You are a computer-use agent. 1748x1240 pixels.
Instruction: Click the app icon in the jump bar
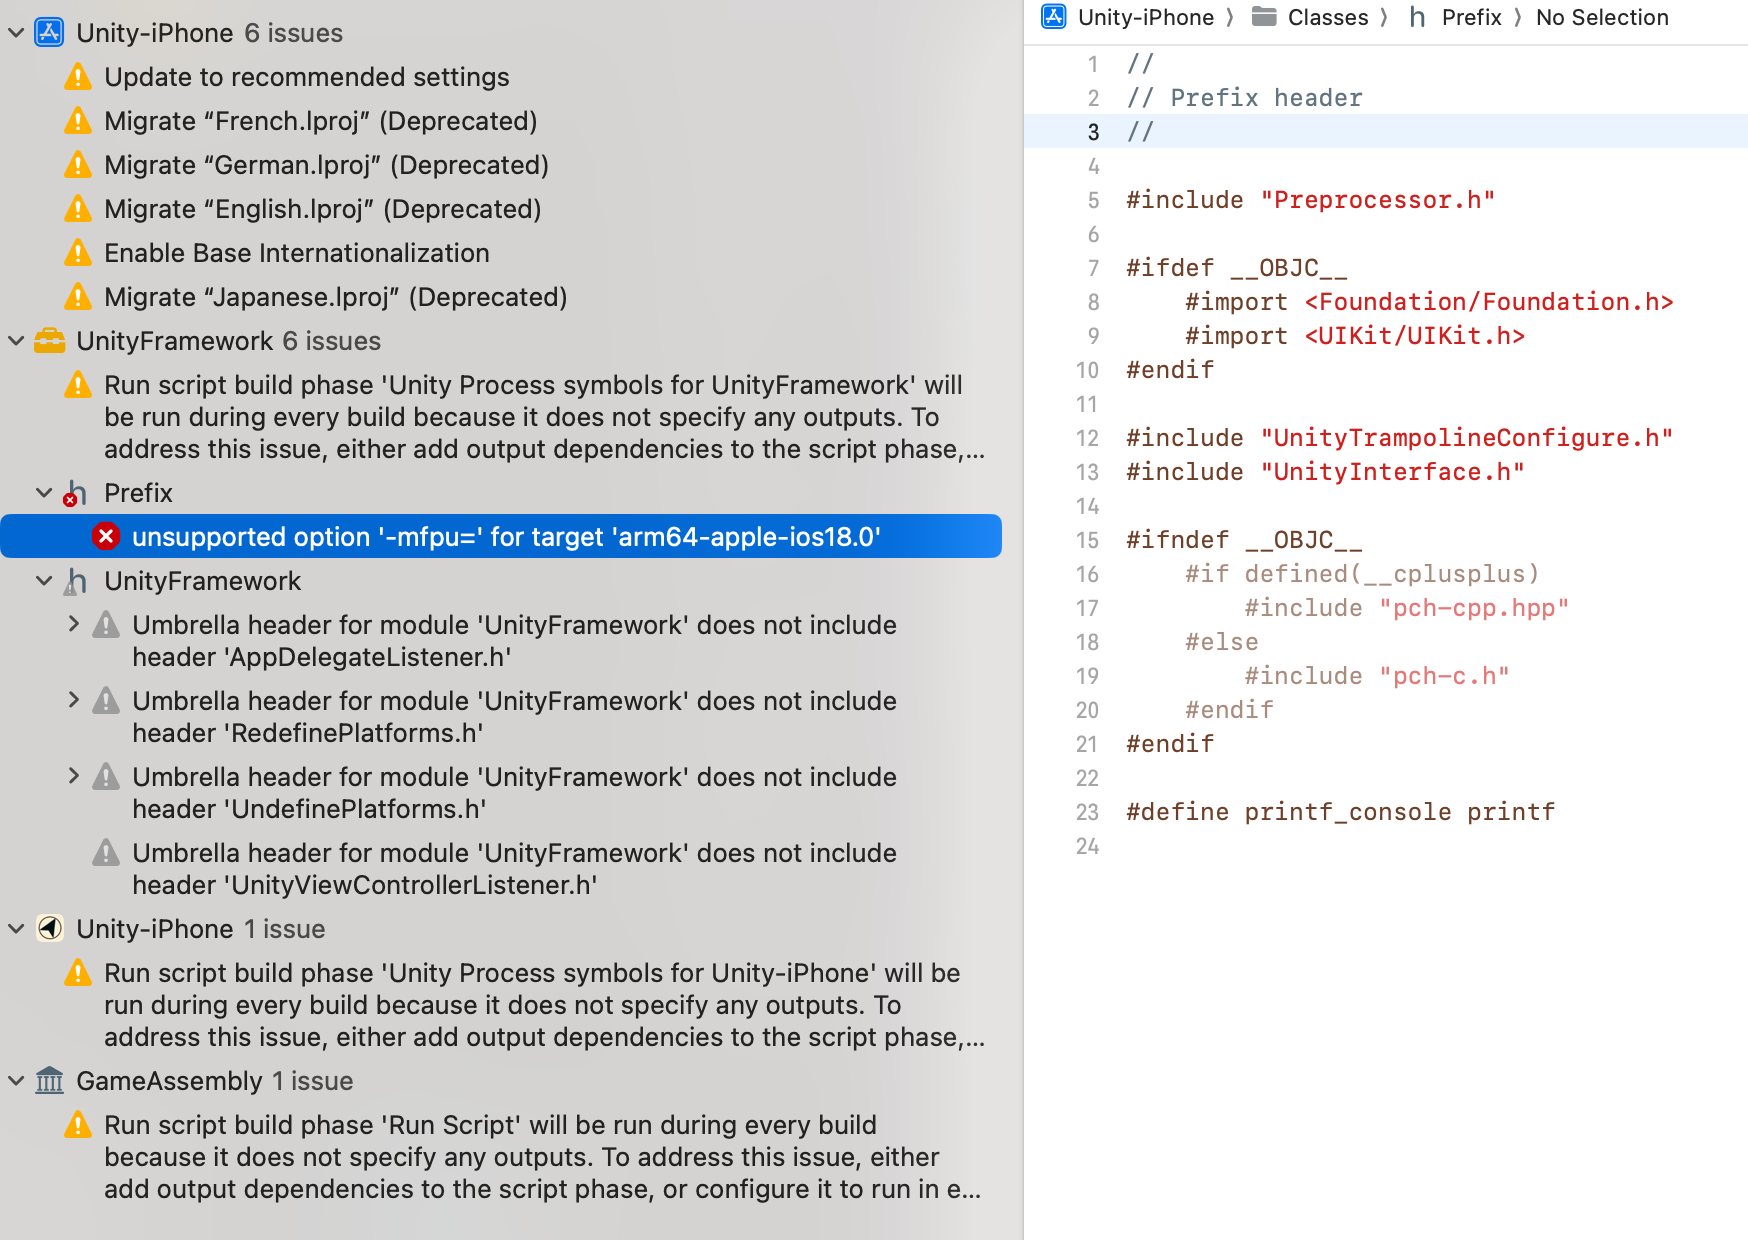pyautogui.click(x=1052, y=16)
